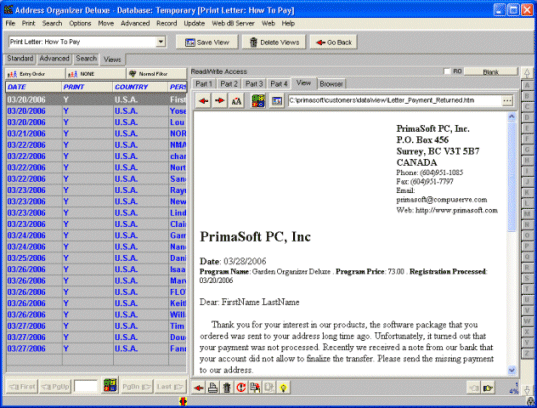Click the copy record icon in bottom toolbar
Viewport: 537px width, 408px height.
pos(255,388)
